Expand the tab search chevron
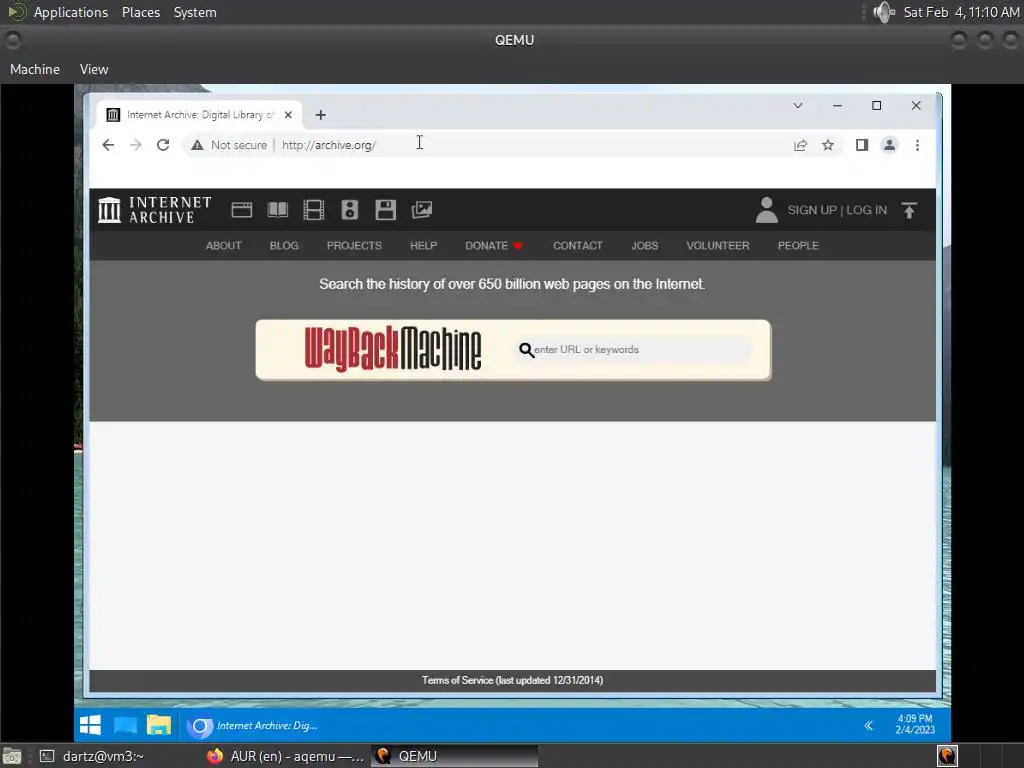The height and width of the screenshot is (768, 1024). tap(798, 105)
